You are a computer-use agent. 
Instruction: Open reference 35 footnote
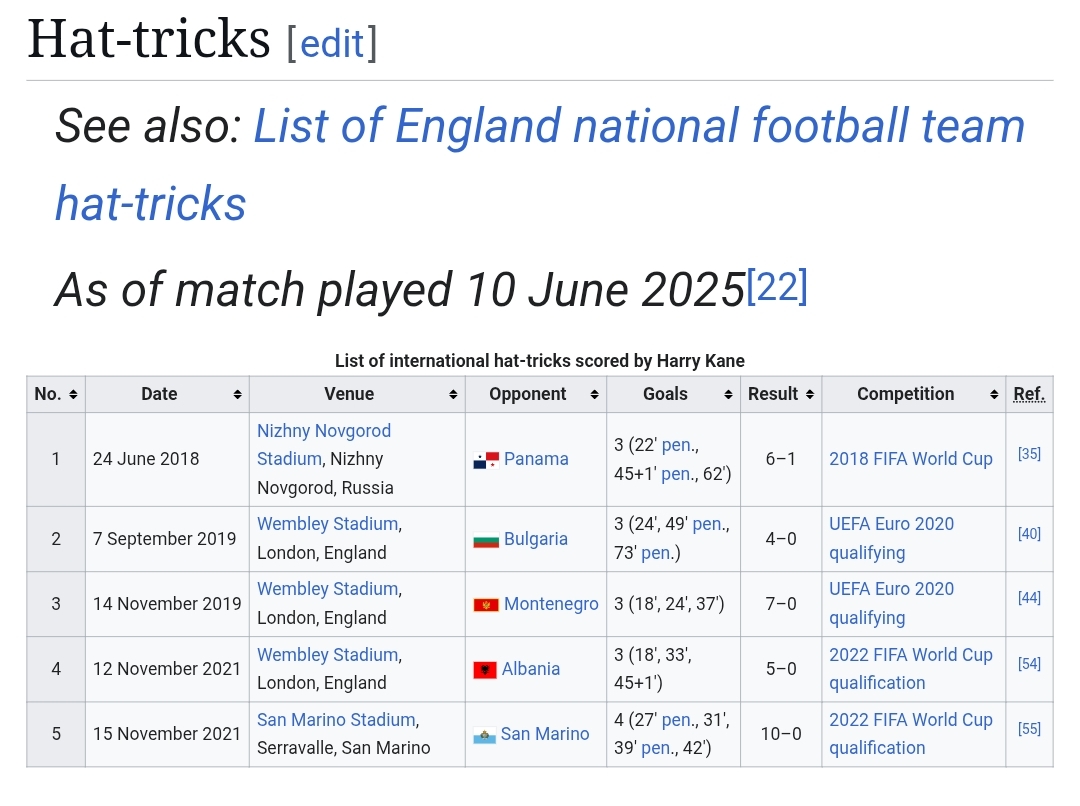1029,454
